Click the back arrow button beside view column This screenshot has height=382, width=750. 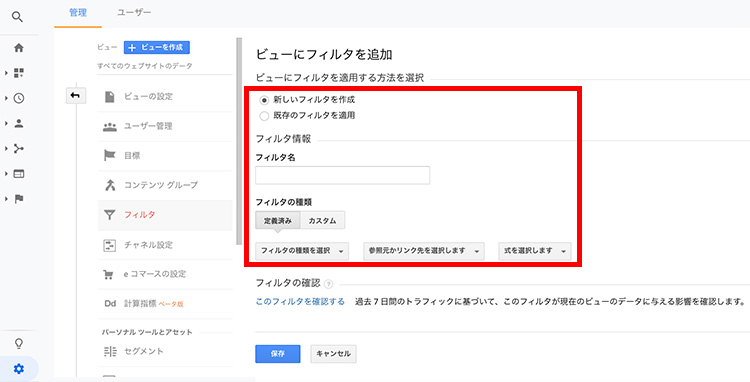click(75, 96)
